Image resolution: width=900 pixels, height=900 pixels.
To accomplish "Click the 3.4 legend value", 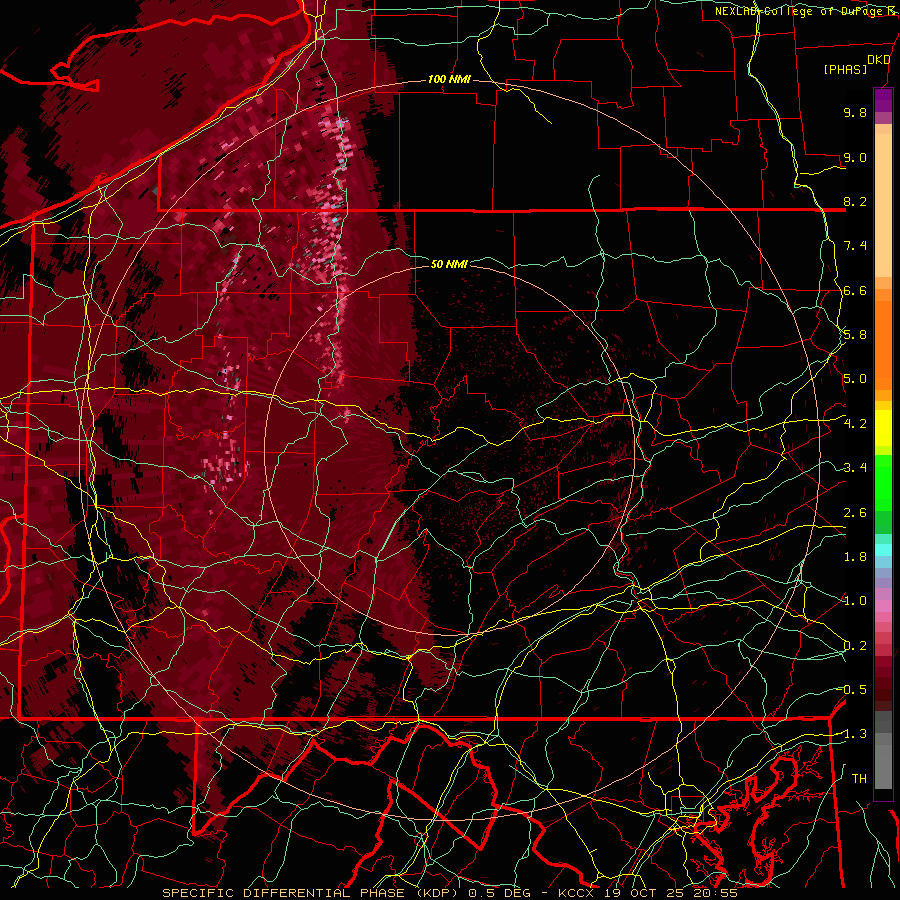I will [855, 468].
